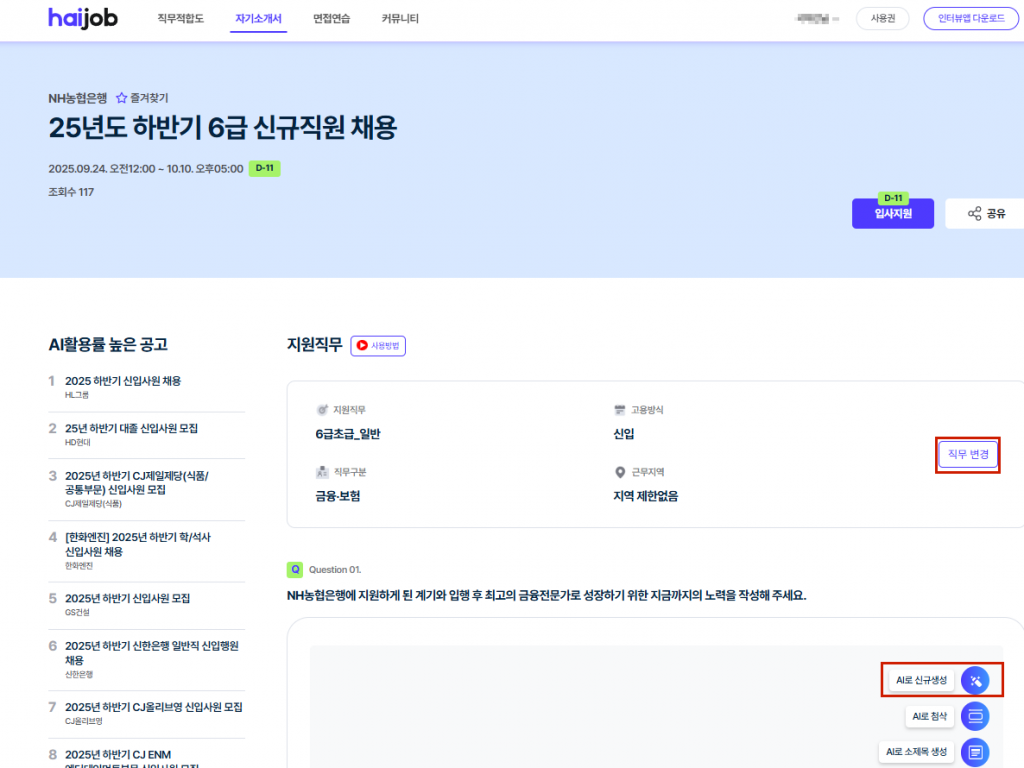Click the AI 첨삭 round icon
This screenshot has width=1024, height=768.
[975, 716]
